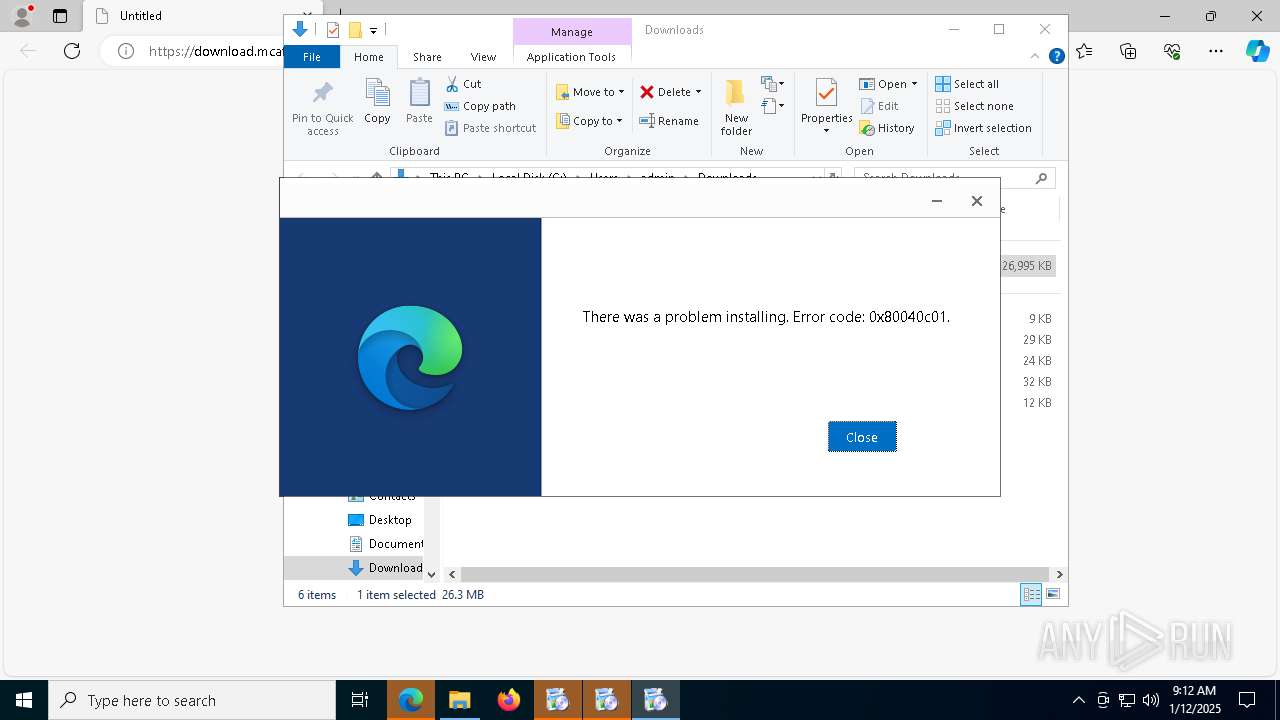View site information icon in Edge address bar
1280x720 pixels.
tap(126, 51)
